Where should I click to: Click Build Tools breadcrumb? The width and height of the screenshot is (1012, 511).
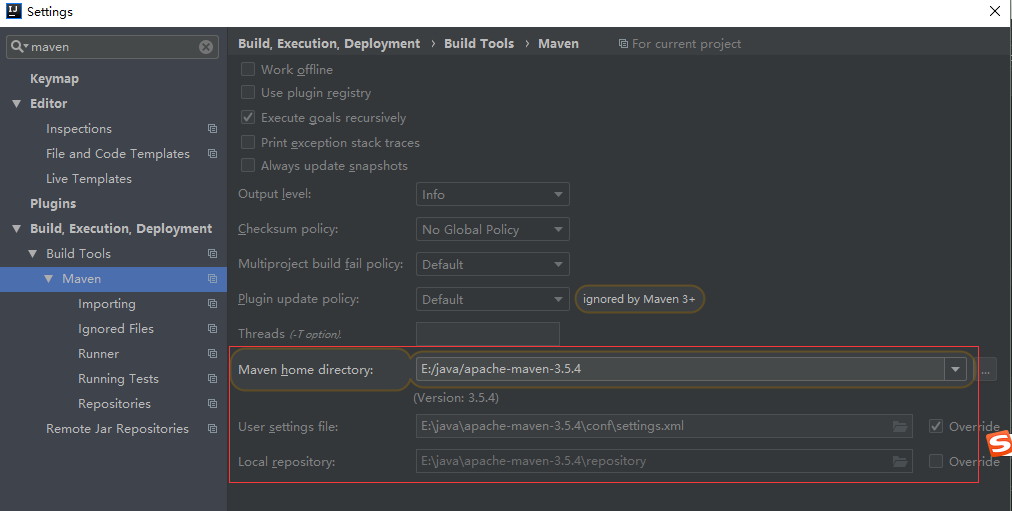[x=479, y=43]
